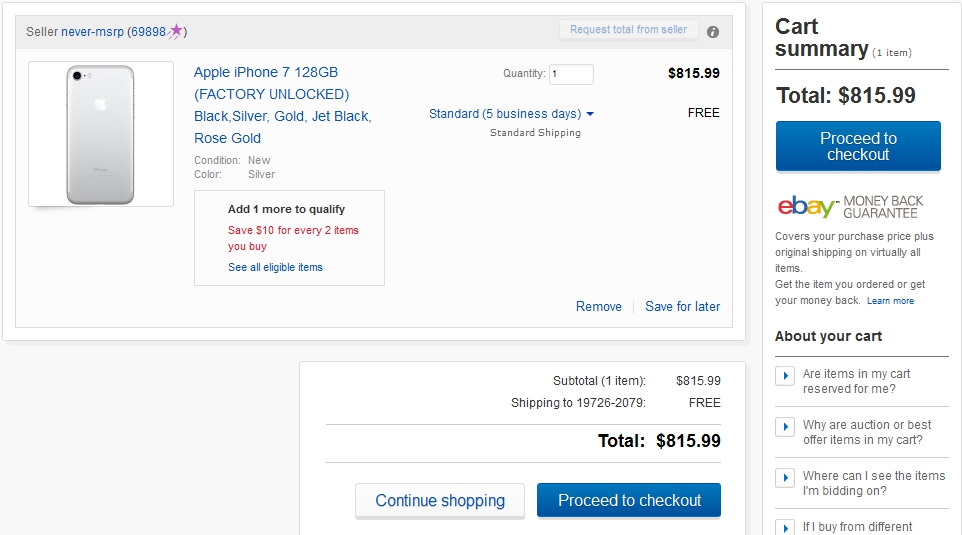Click See all eligible items link
The height and width of the screenshot is (535, 962).
(275, 267)
